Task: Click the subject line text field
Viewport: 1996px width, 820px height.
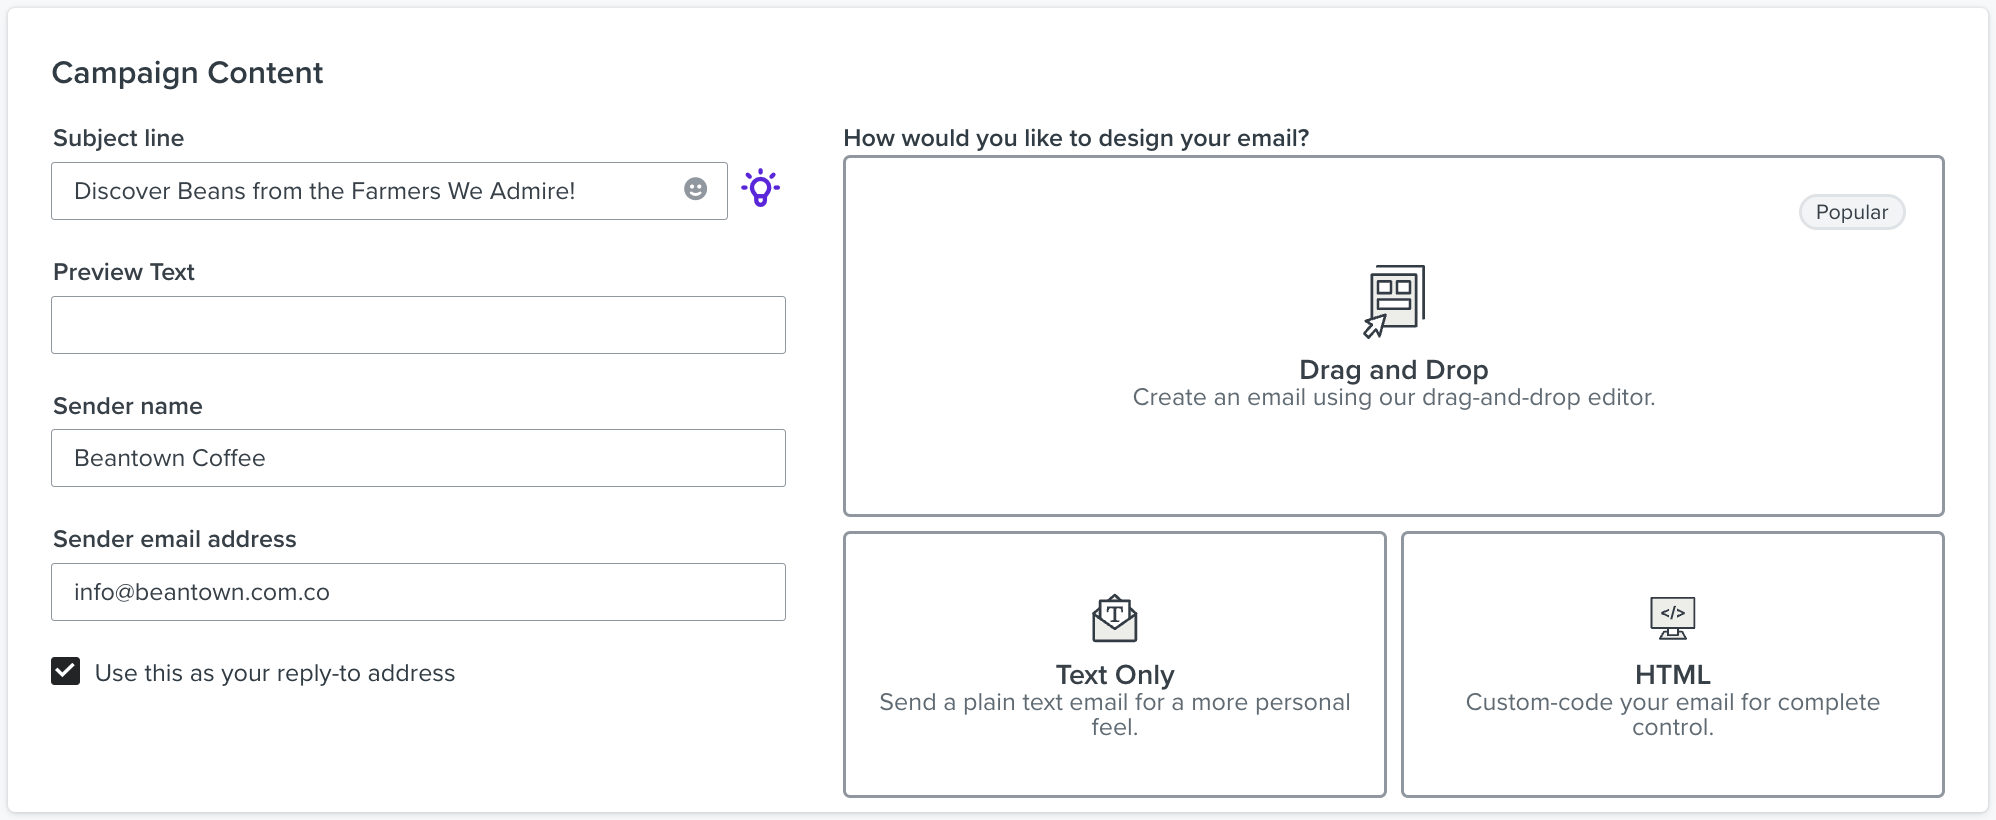Action: (x=350, y=190)
